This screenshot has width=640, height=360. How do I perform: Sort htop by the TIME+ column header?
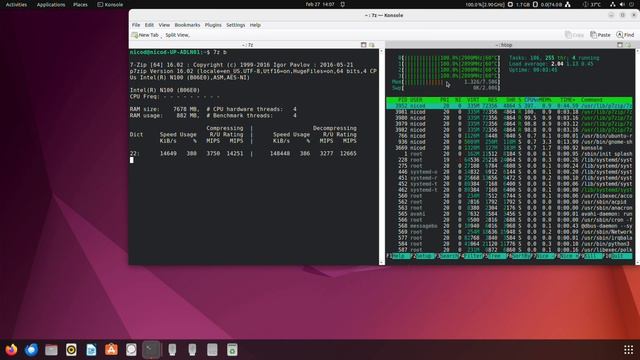[568, 100]
